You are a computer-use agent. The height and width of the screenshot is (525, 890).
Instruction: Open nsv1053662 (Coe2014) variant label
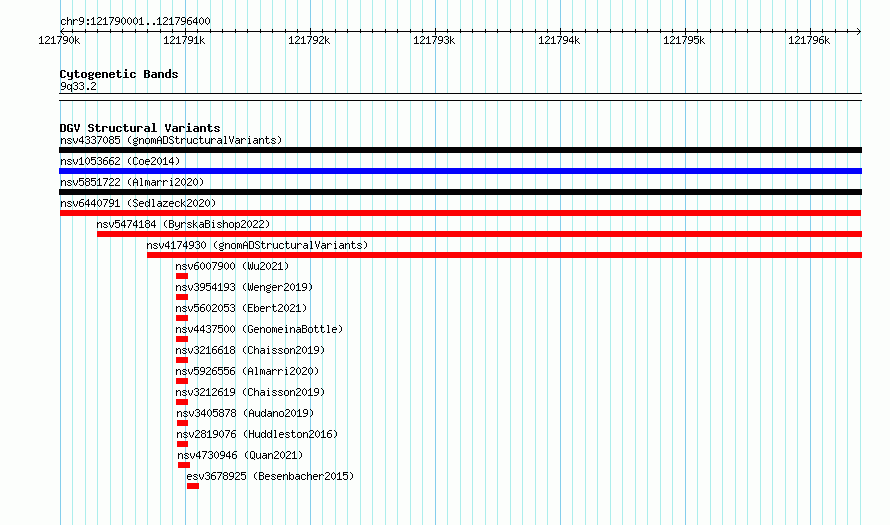120,161
